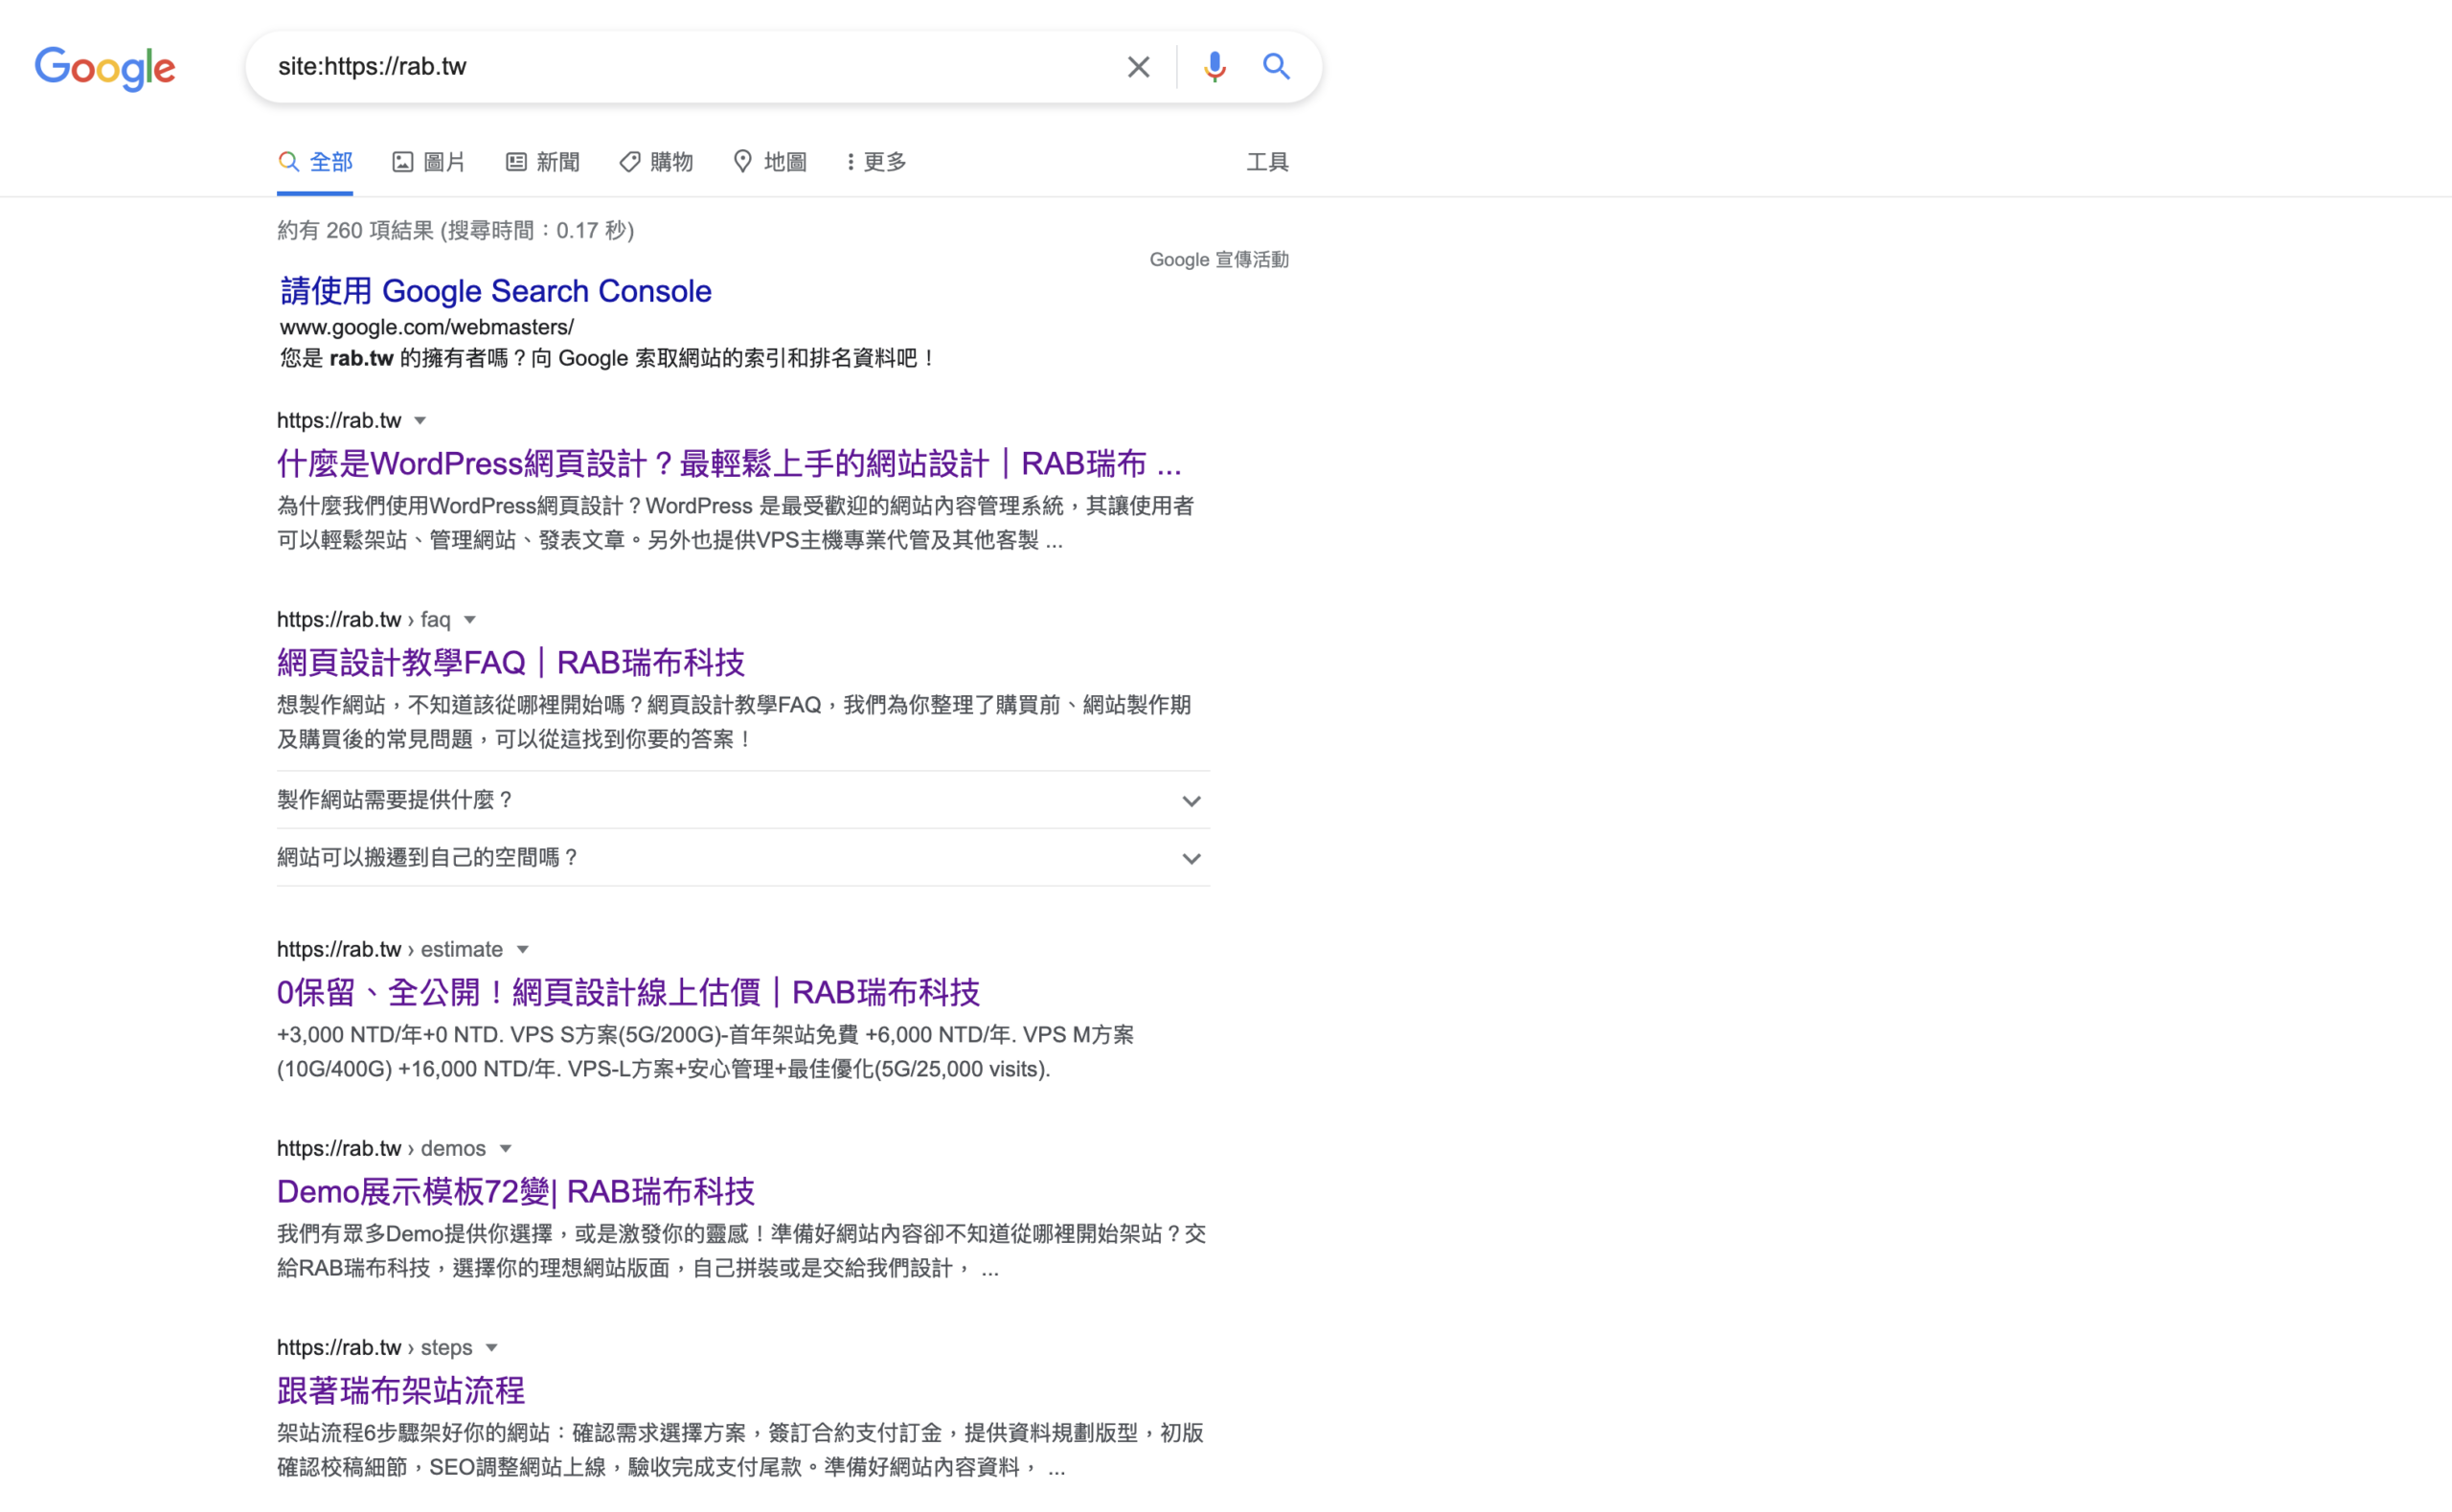Open the 圖片 images tab
The image size is (2452, 1512).
429,162
